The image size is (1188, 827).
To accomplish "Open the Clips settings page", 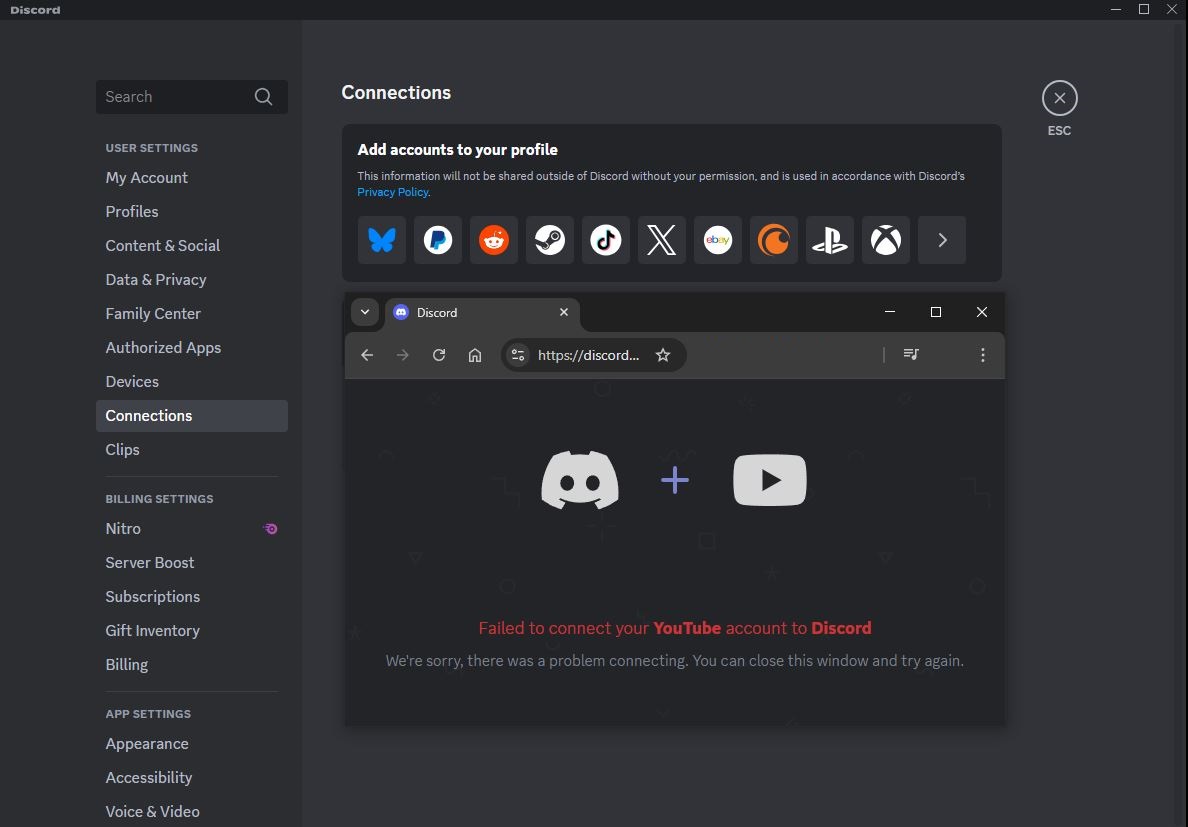I will click(192, 450).
